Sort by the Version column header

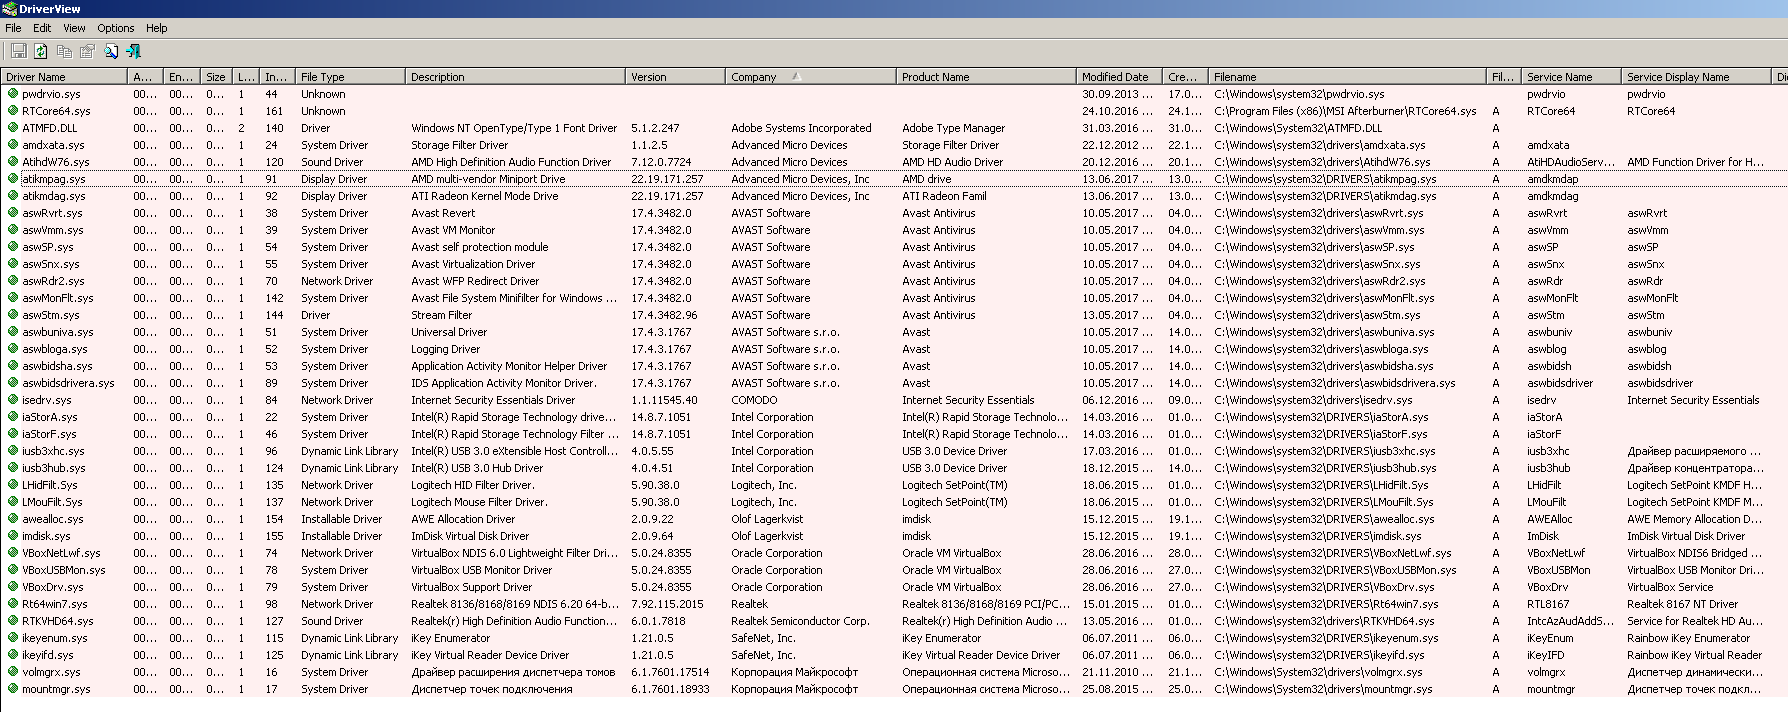pos(675,77)
